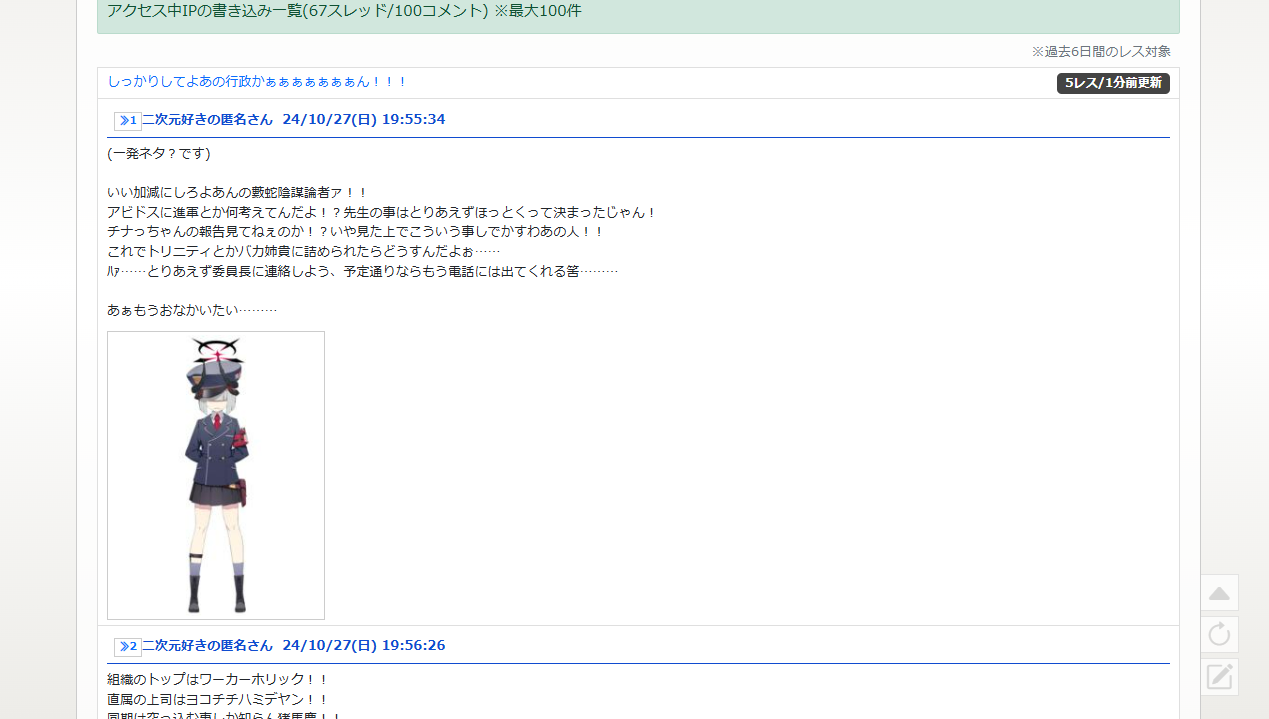The height and width of the screenshot is (719, 1269).
Task: Click the heading アクセス中IPの書き込み一覧
Action: click(x=344, y=11)
